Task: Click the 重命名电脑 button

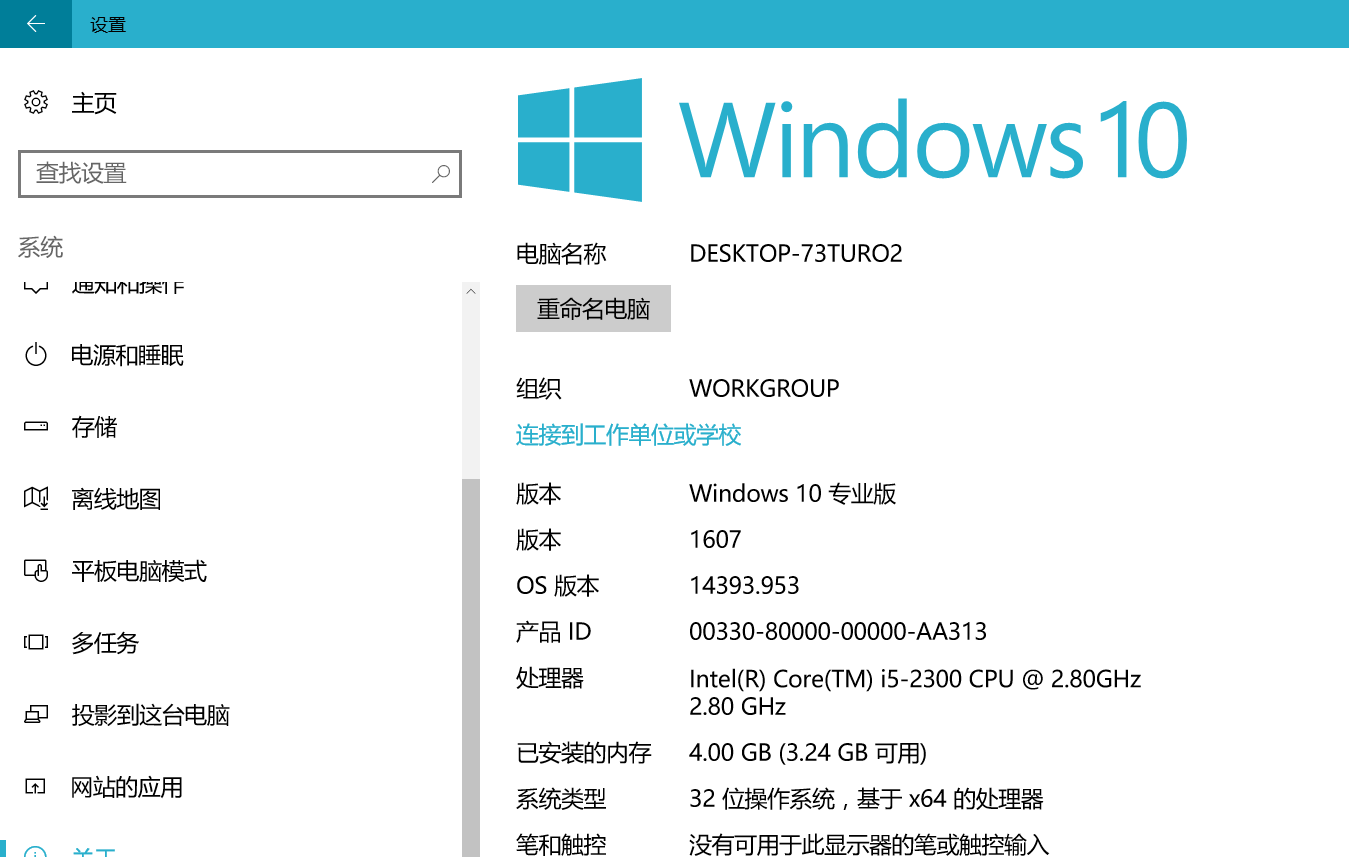Action: (x=593, y=308)
